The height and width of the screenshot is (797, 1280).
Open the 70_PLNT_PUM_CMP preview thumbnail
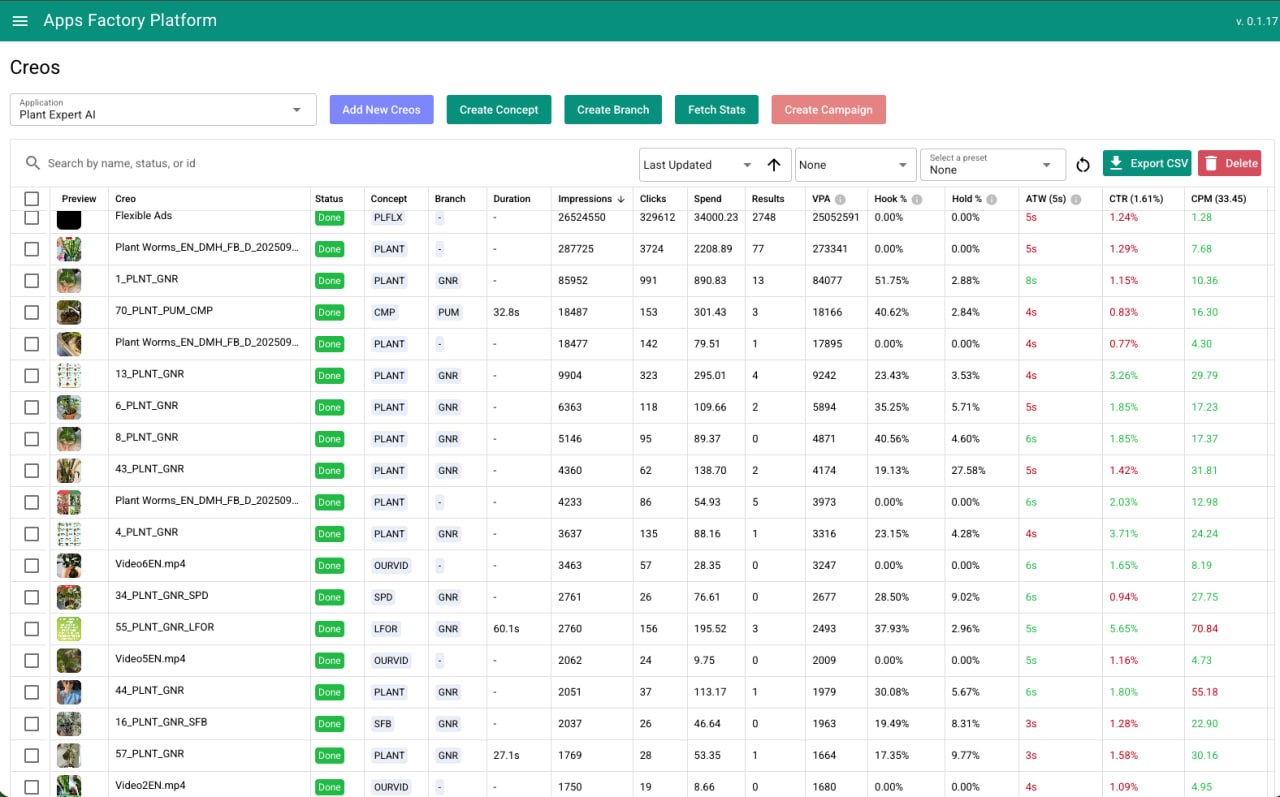point(69,312)
